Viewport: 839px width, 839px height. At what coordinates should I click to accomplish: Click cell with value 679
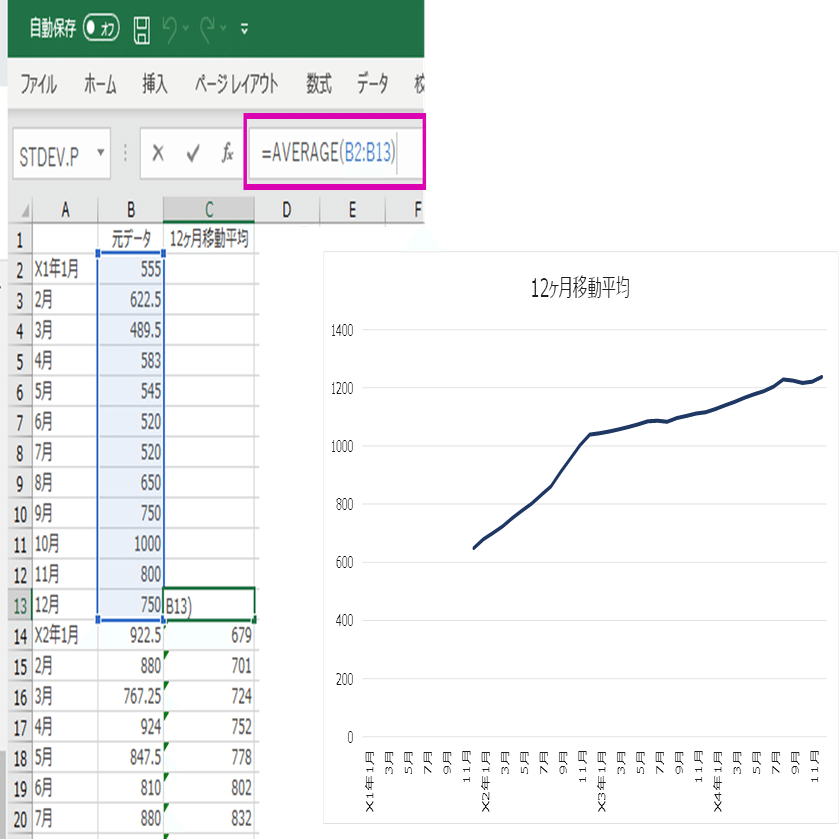click(209, 635)
